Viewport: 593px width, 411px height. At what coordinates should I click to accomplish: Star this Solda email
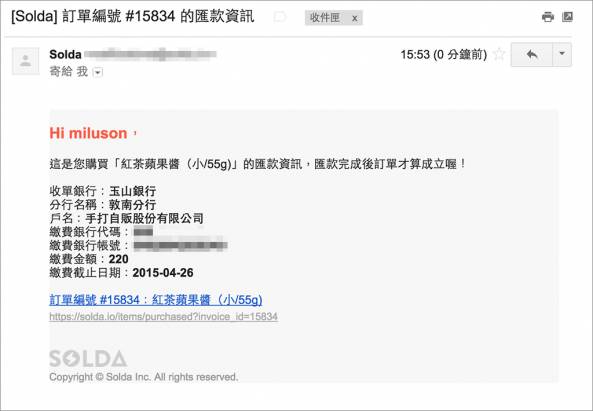point(499,54)
